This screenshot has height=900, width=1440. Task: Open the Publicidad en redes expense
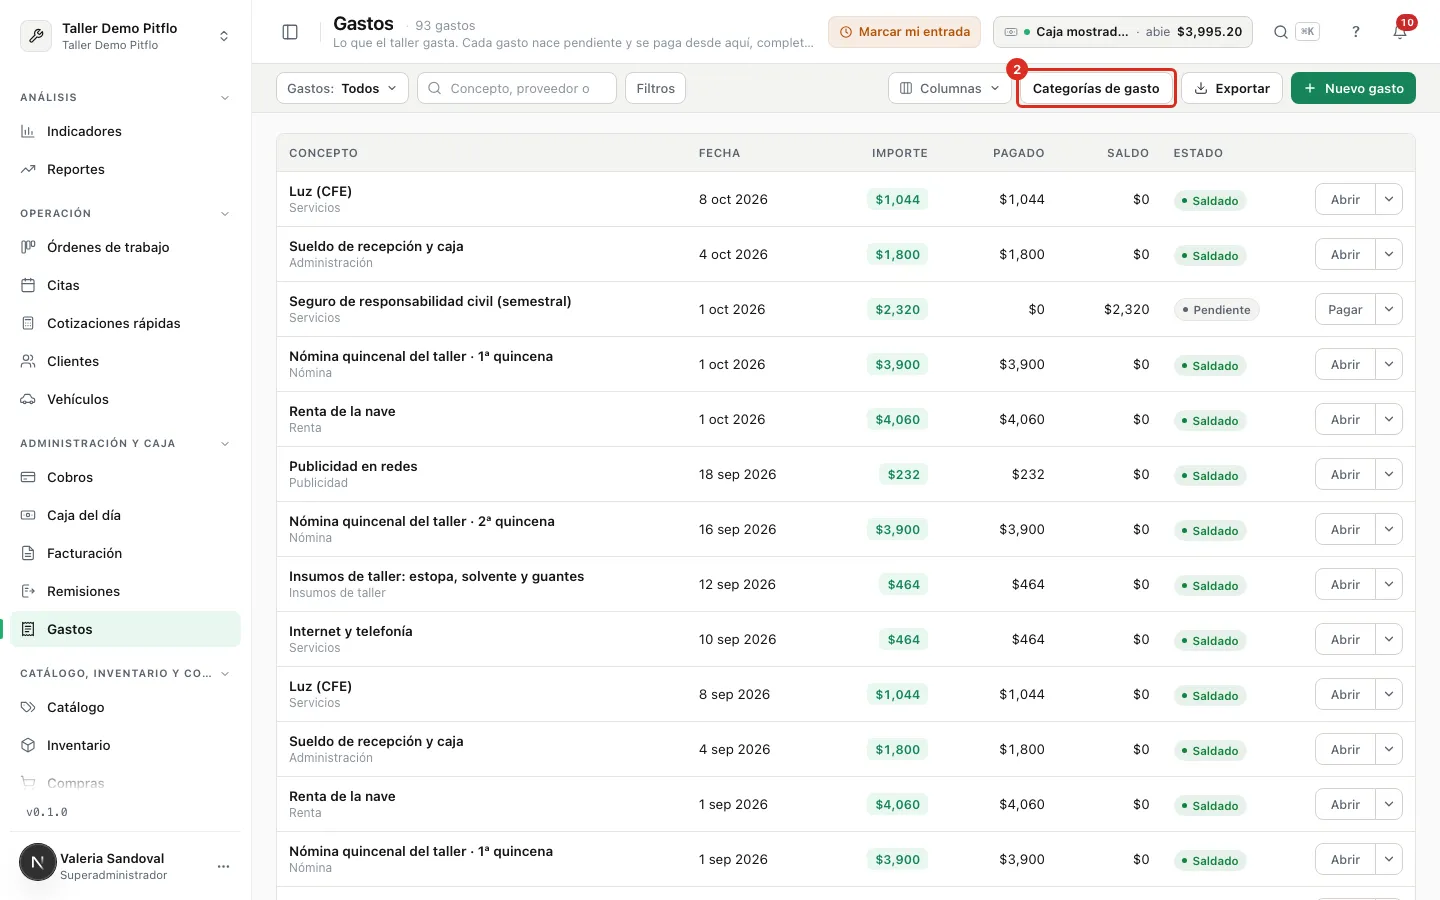1345,474
